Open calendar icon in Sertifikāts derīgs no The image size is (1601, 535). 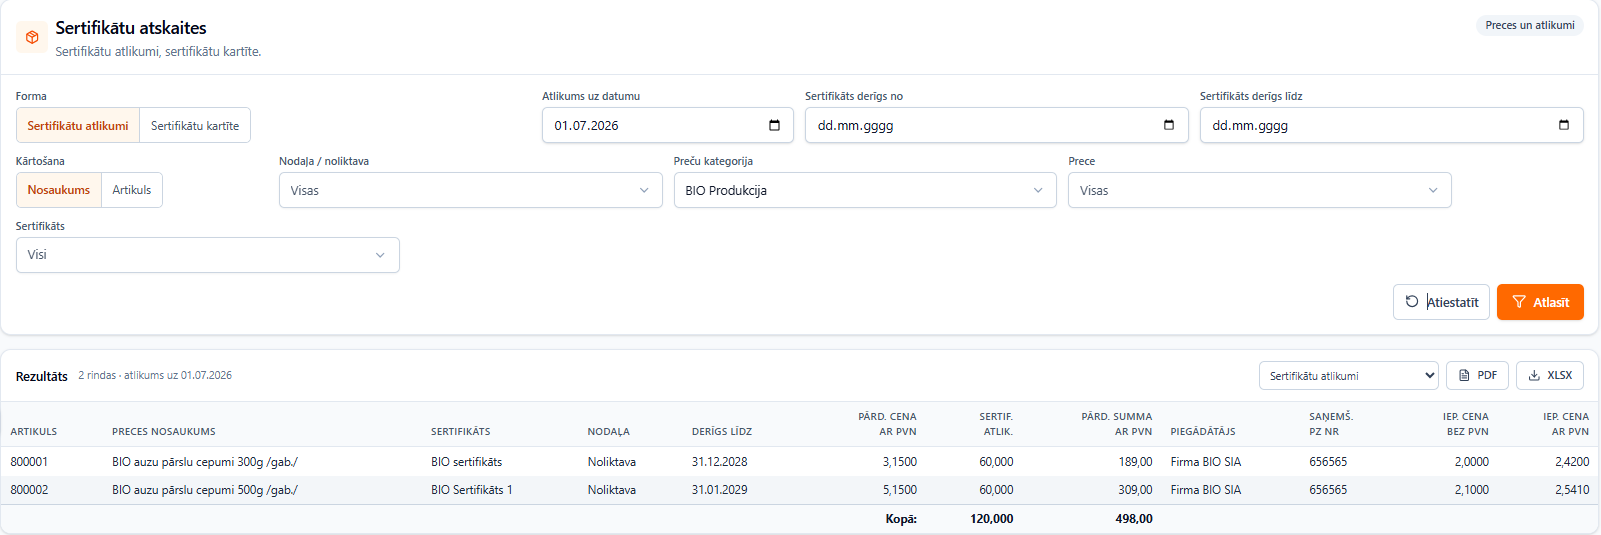click(x=1169, y=125)
